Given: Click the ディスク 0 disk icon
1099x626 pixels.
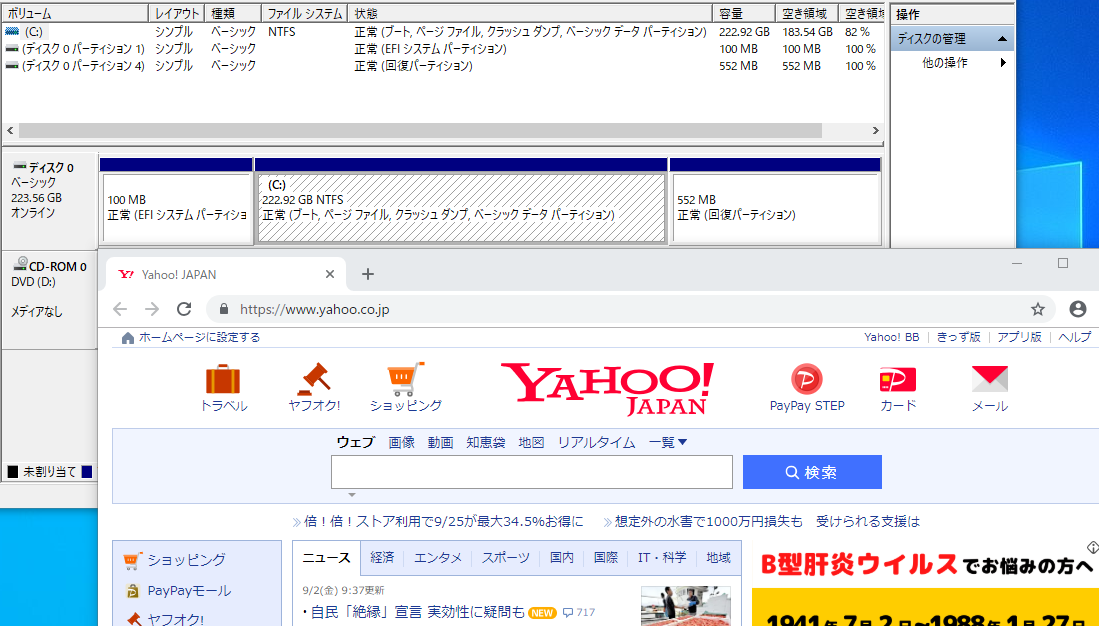Looking at the screenshot, I should pos(20,166).
